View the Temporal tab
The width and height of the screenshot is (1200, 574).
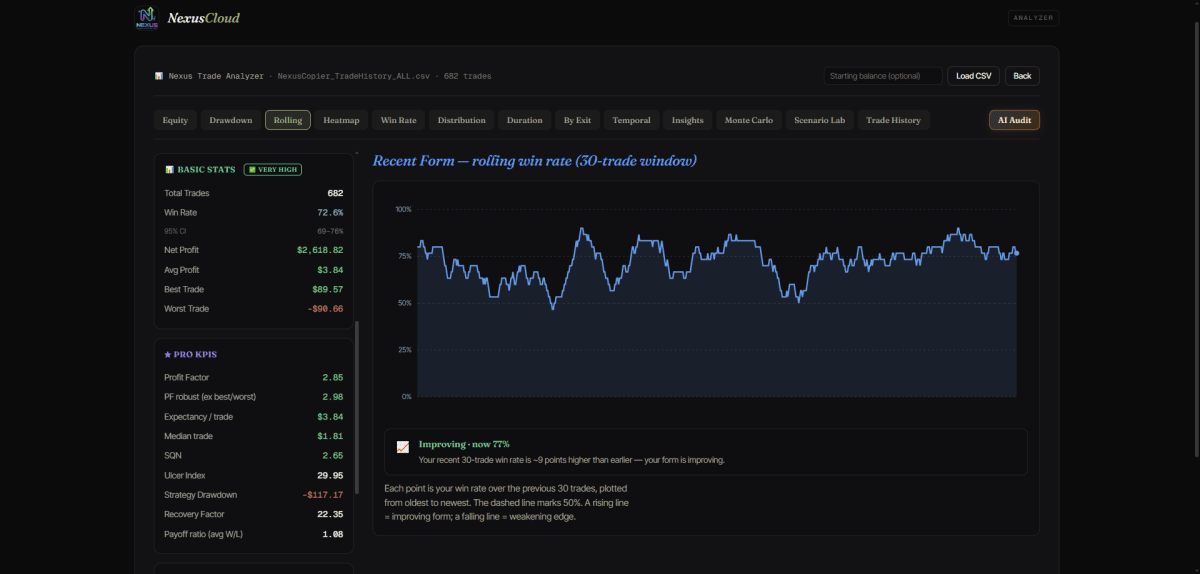[631, 120]
